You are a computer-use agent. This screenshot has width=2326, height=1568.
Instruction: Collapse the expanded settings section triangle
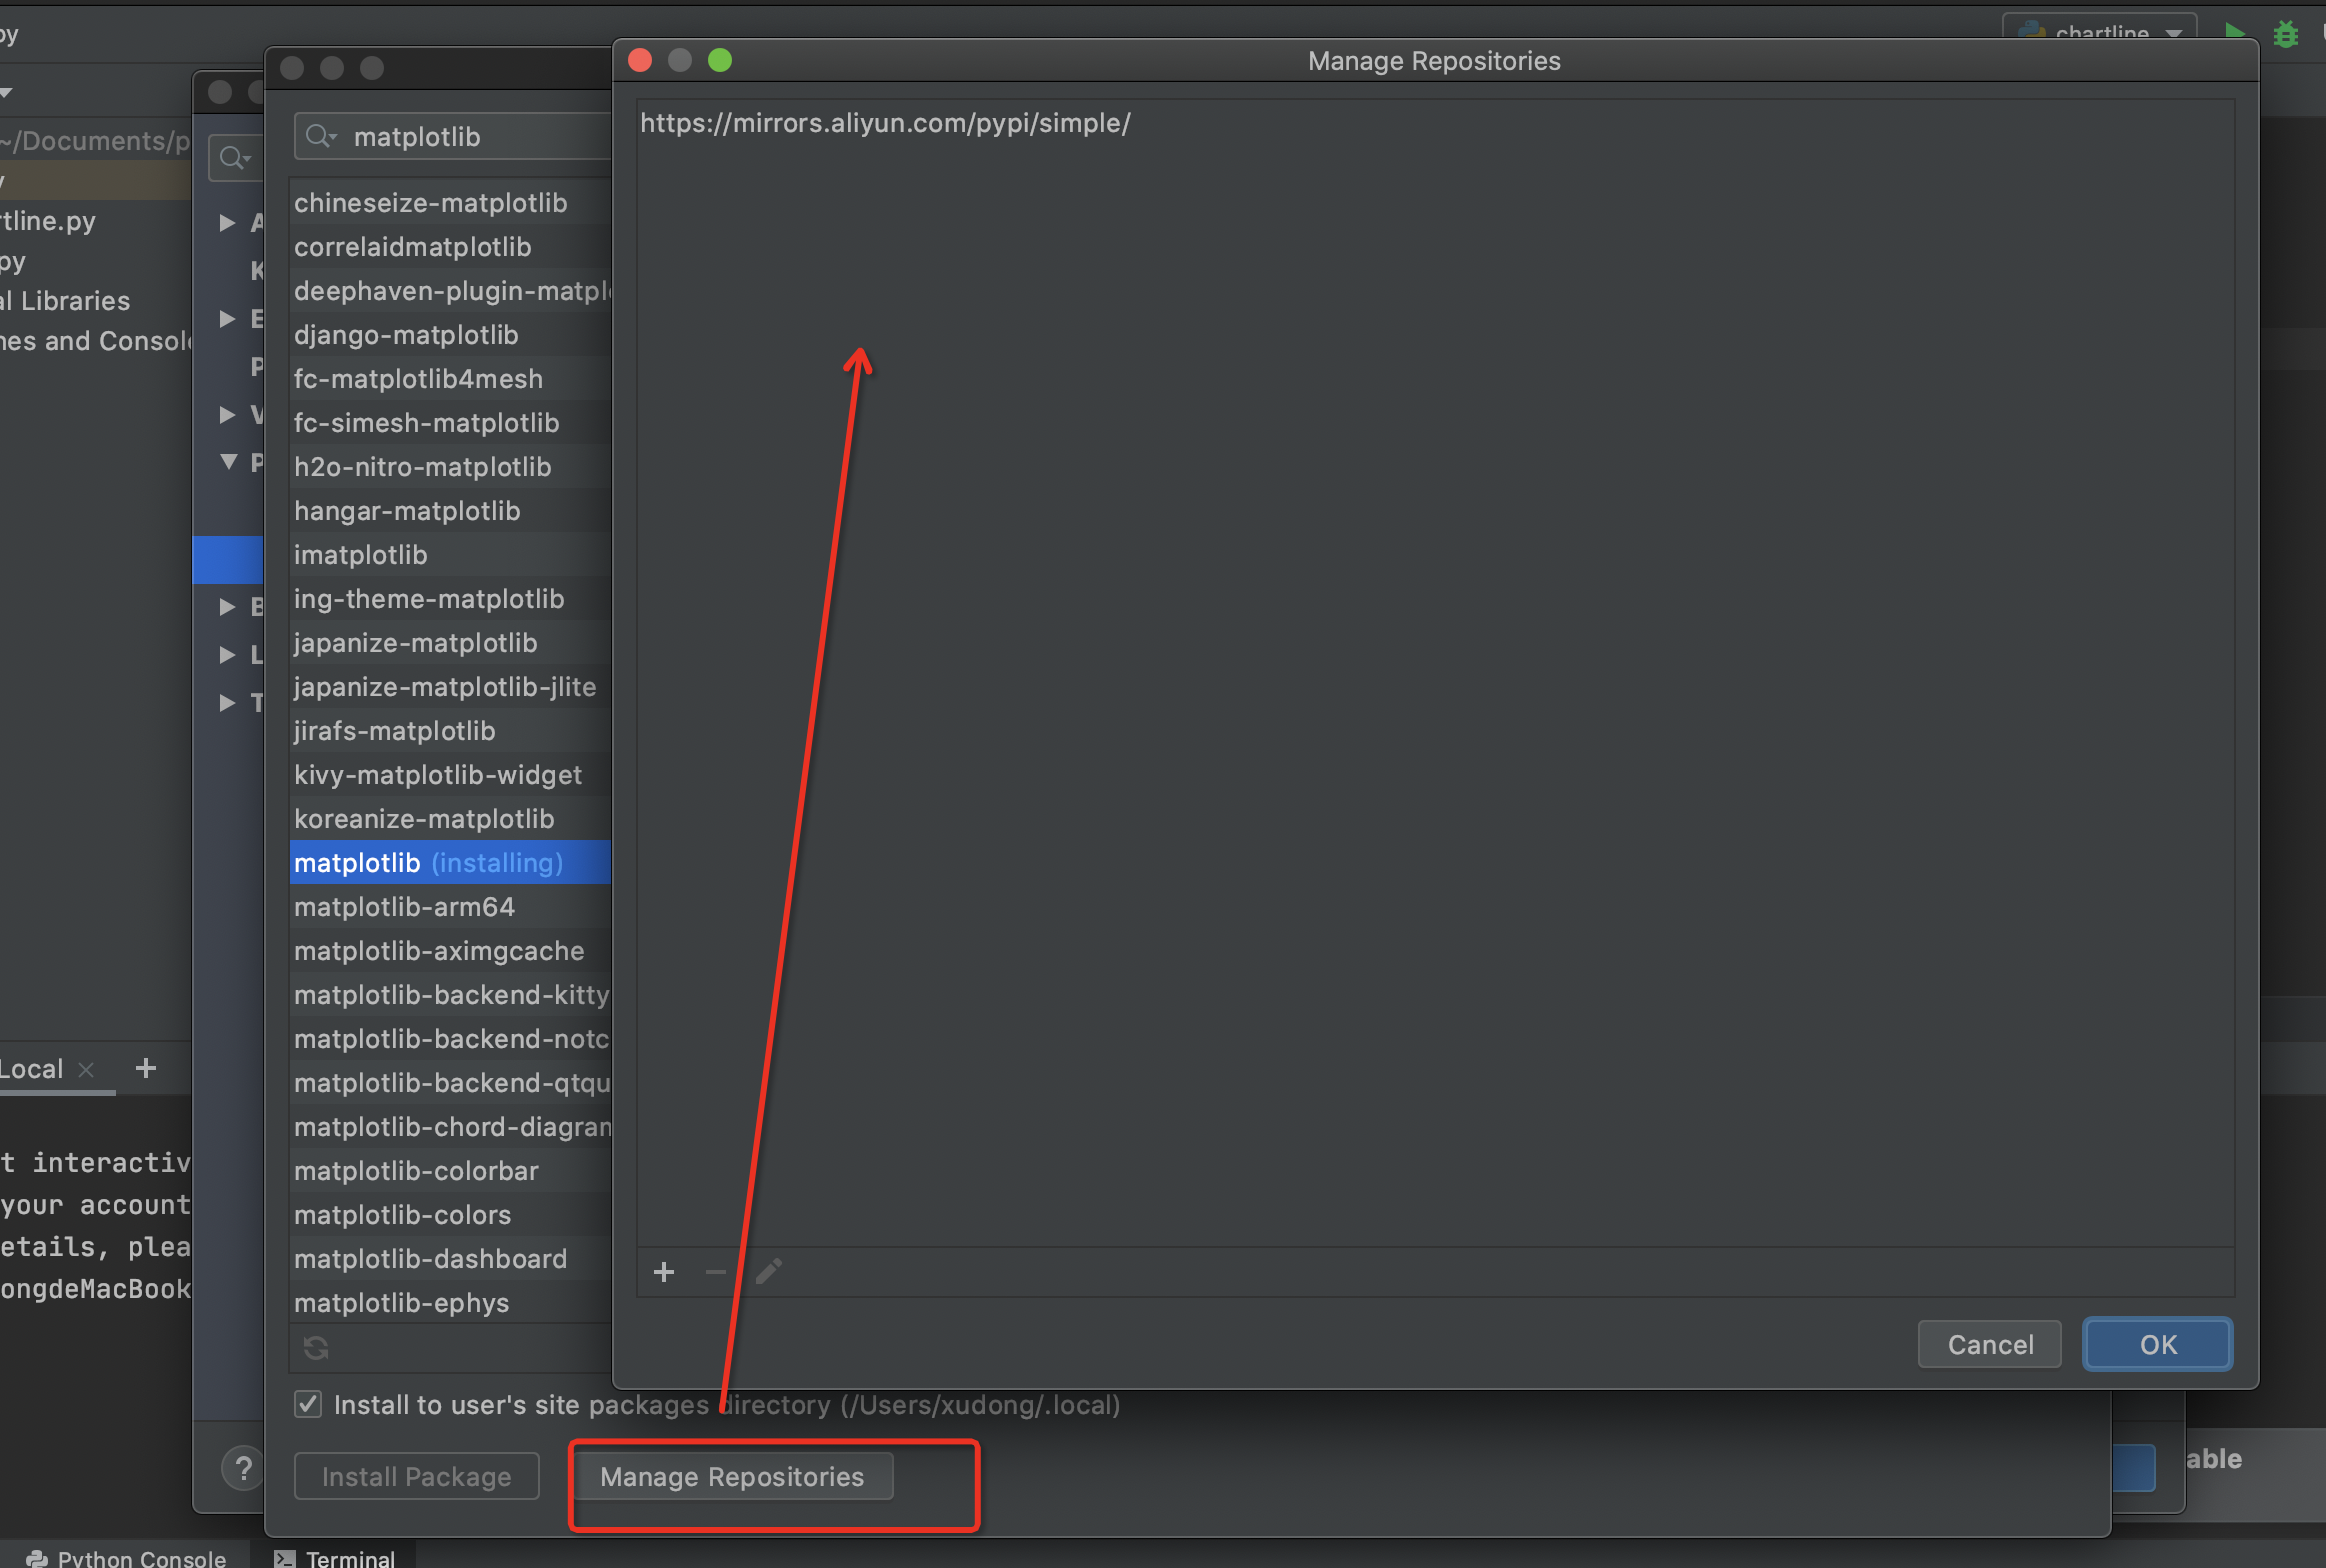click(x=229, y=462)
